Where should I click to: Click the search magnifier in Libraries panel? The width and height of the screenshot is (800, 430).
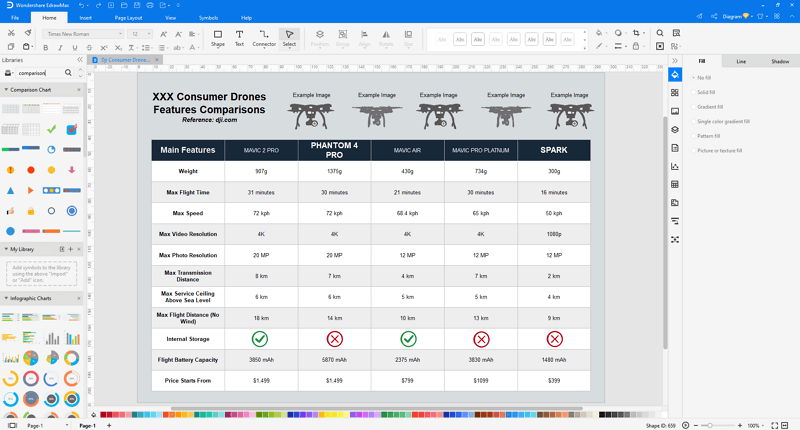[x=68, y=73]
